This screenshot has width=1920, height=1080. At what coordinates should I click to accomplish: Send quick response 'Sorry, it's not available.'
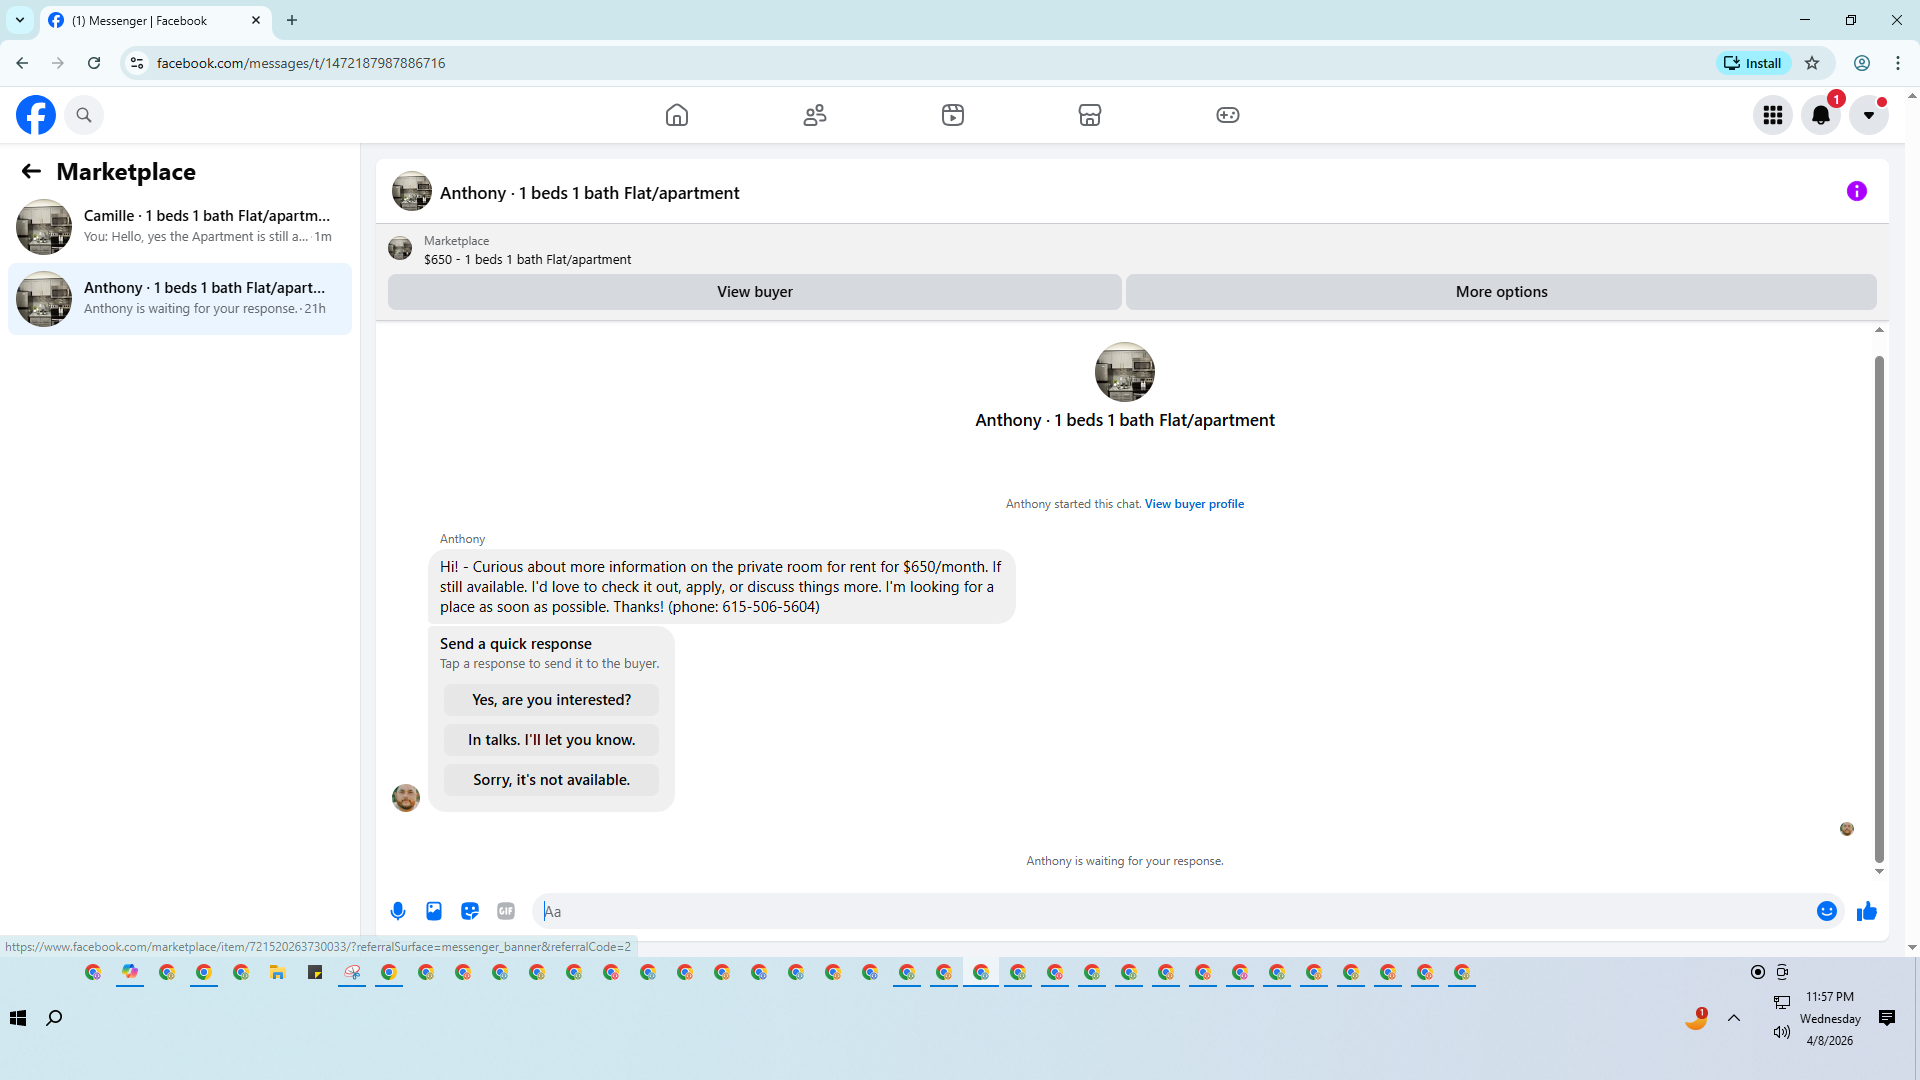click(551, 780)
